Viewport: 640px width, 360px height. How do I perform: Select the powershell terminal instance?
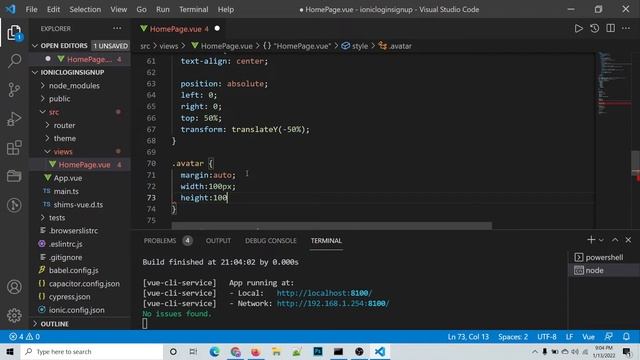coord(604,257)
